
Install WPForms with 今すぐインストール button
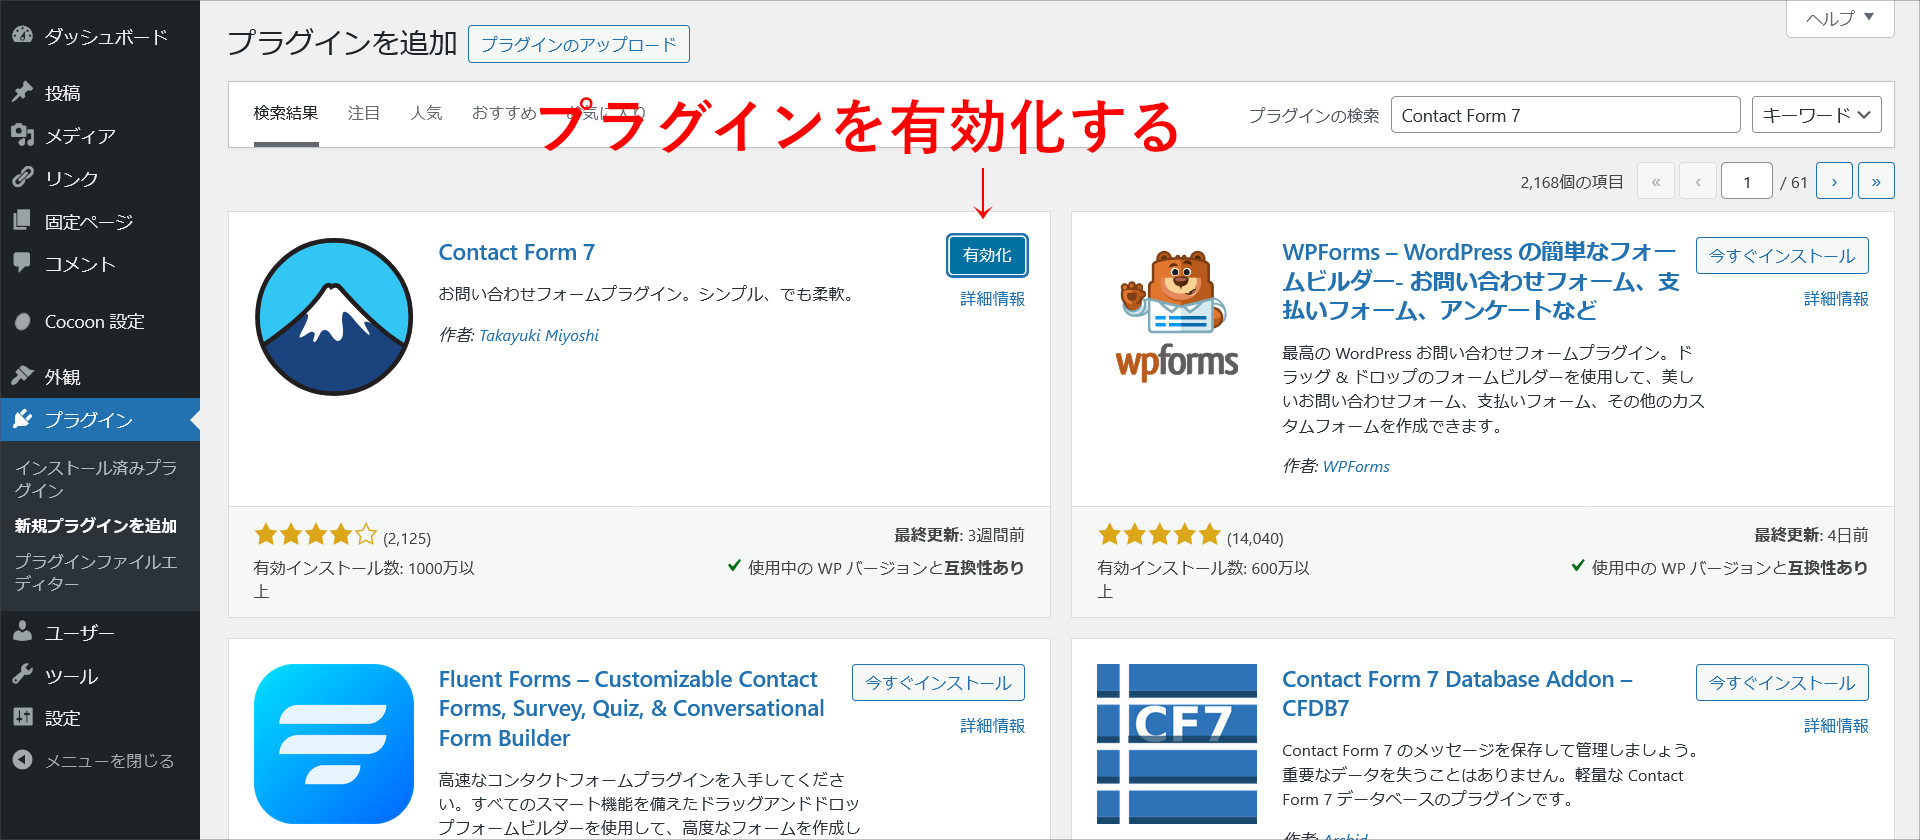[x=1782, y=256]
